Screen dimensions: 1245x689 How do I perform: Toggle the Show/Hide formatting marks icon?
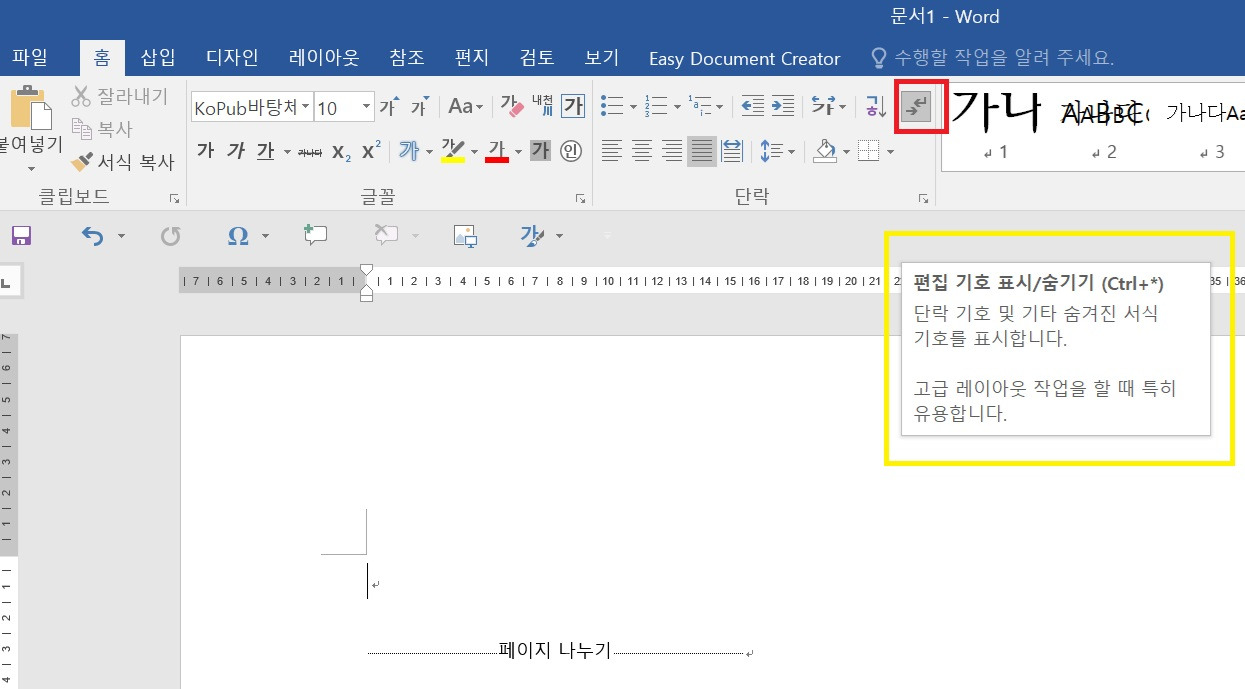[x=919, y=105]
